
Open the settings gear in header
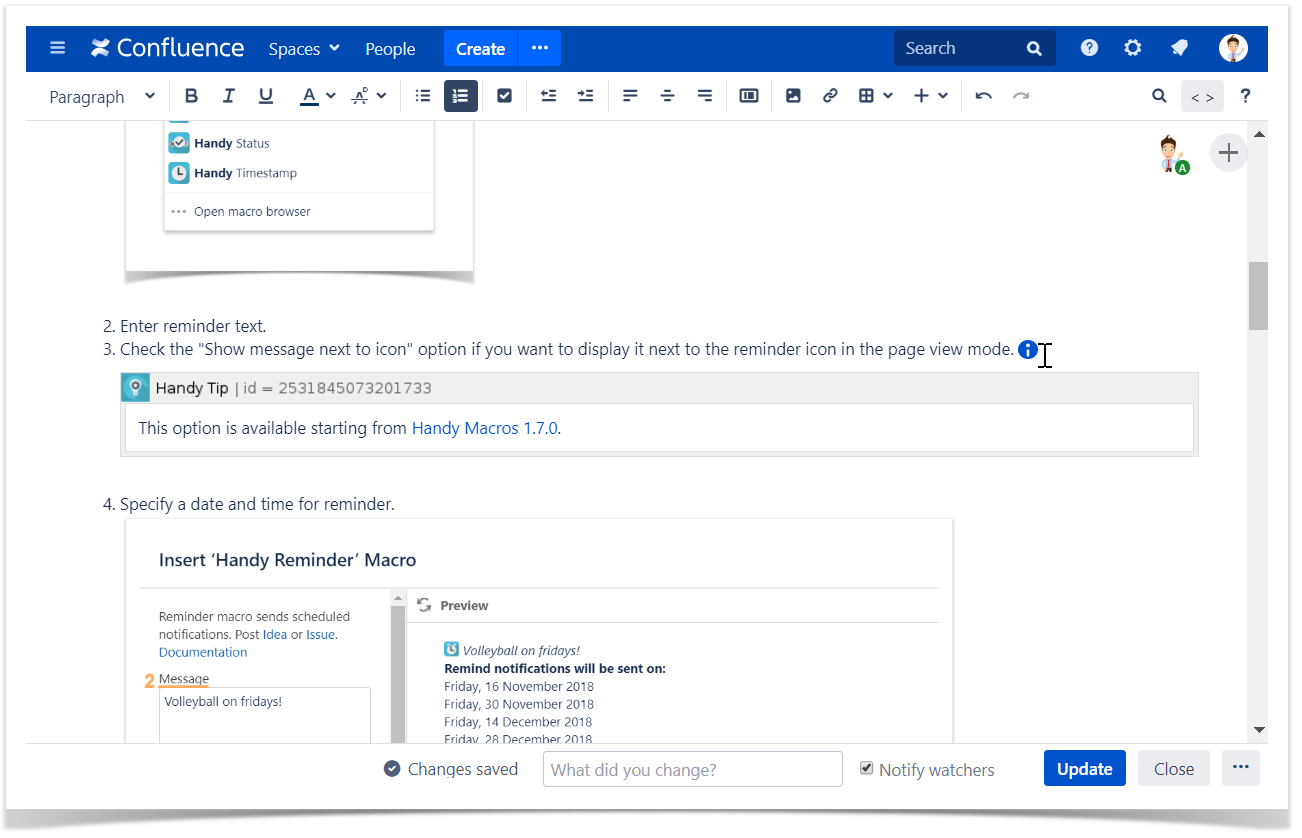(x=1132, y=48)
